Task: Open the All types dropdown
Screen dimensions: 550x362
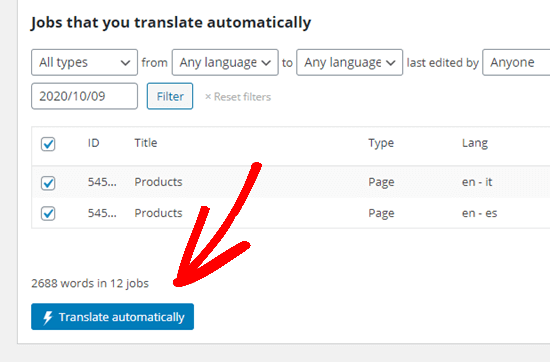Action: (x=84, y=62)
